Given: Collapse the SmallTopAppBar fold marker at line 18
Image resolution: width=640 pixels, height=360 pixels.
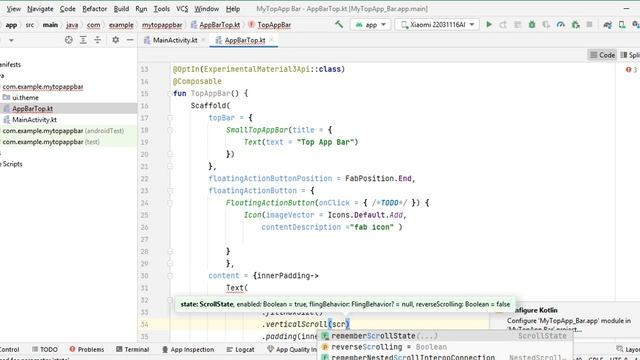Looking at the screenshot, I should point(170,130).
